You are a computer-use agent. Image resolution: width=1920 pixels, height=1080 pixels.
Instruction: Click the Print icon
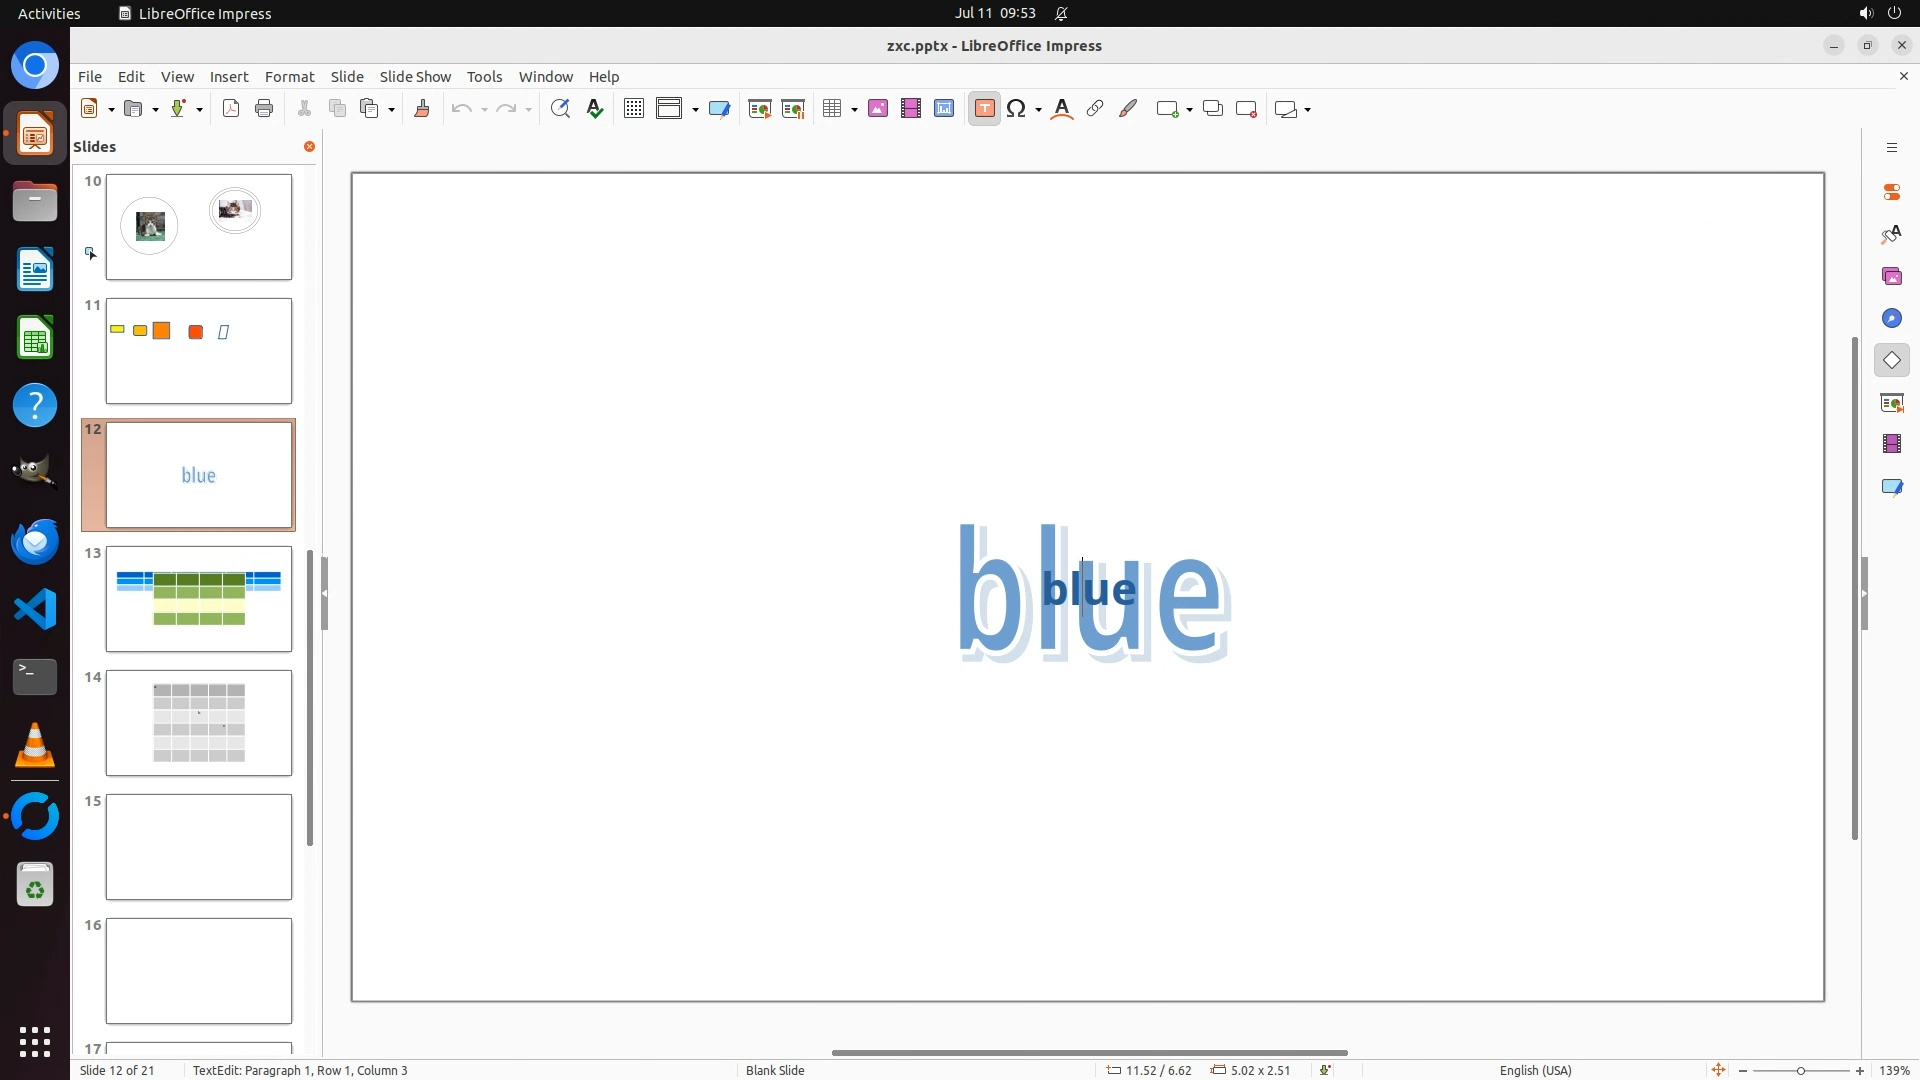(x=264, y=109)
